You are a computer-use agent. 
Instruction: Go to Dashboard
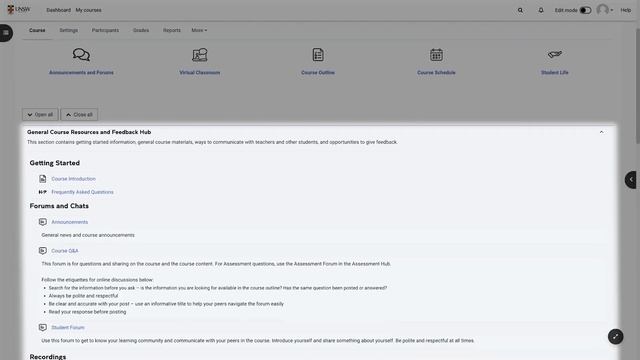tap(58, 10)
